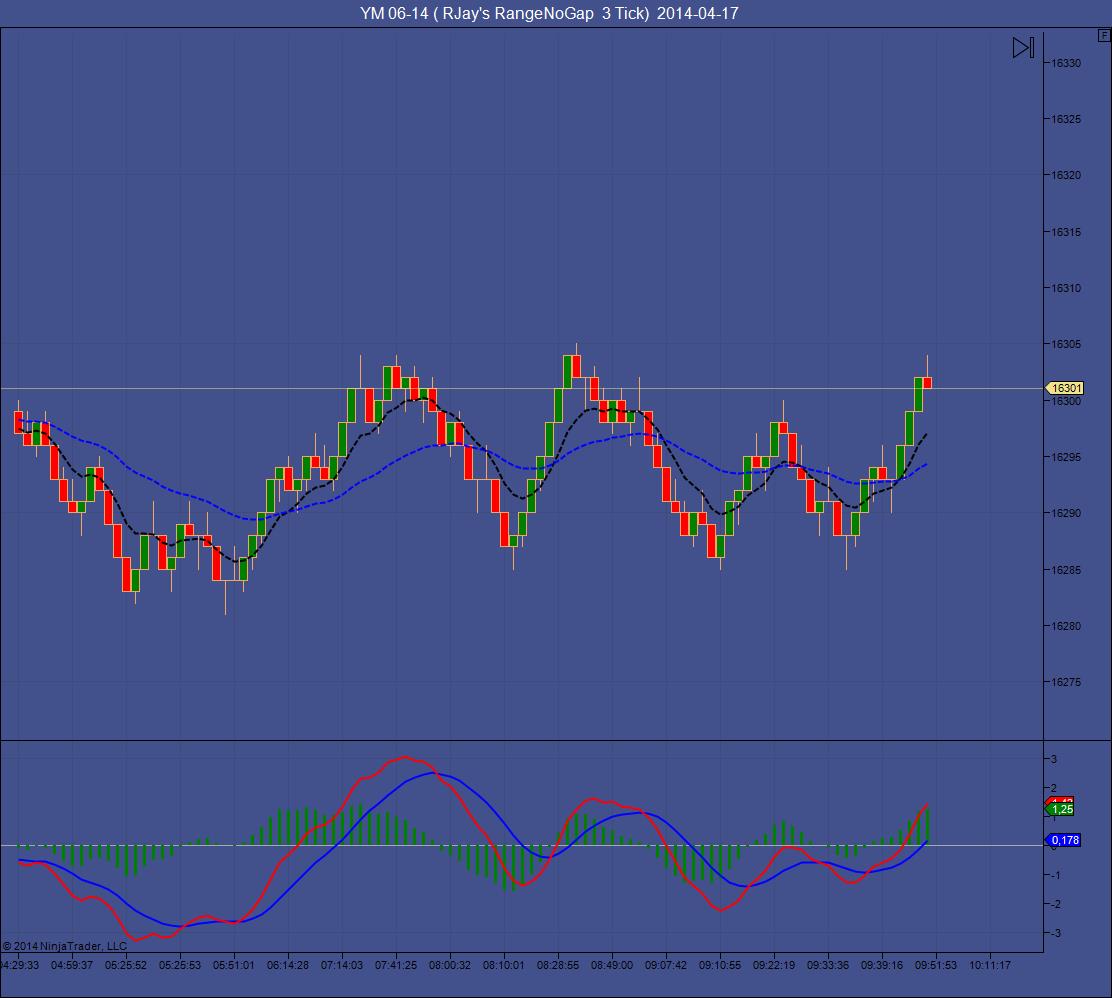Select the blue 0,178 indicator value marker
The image size is (1112, 998).
click(1063, 840)
